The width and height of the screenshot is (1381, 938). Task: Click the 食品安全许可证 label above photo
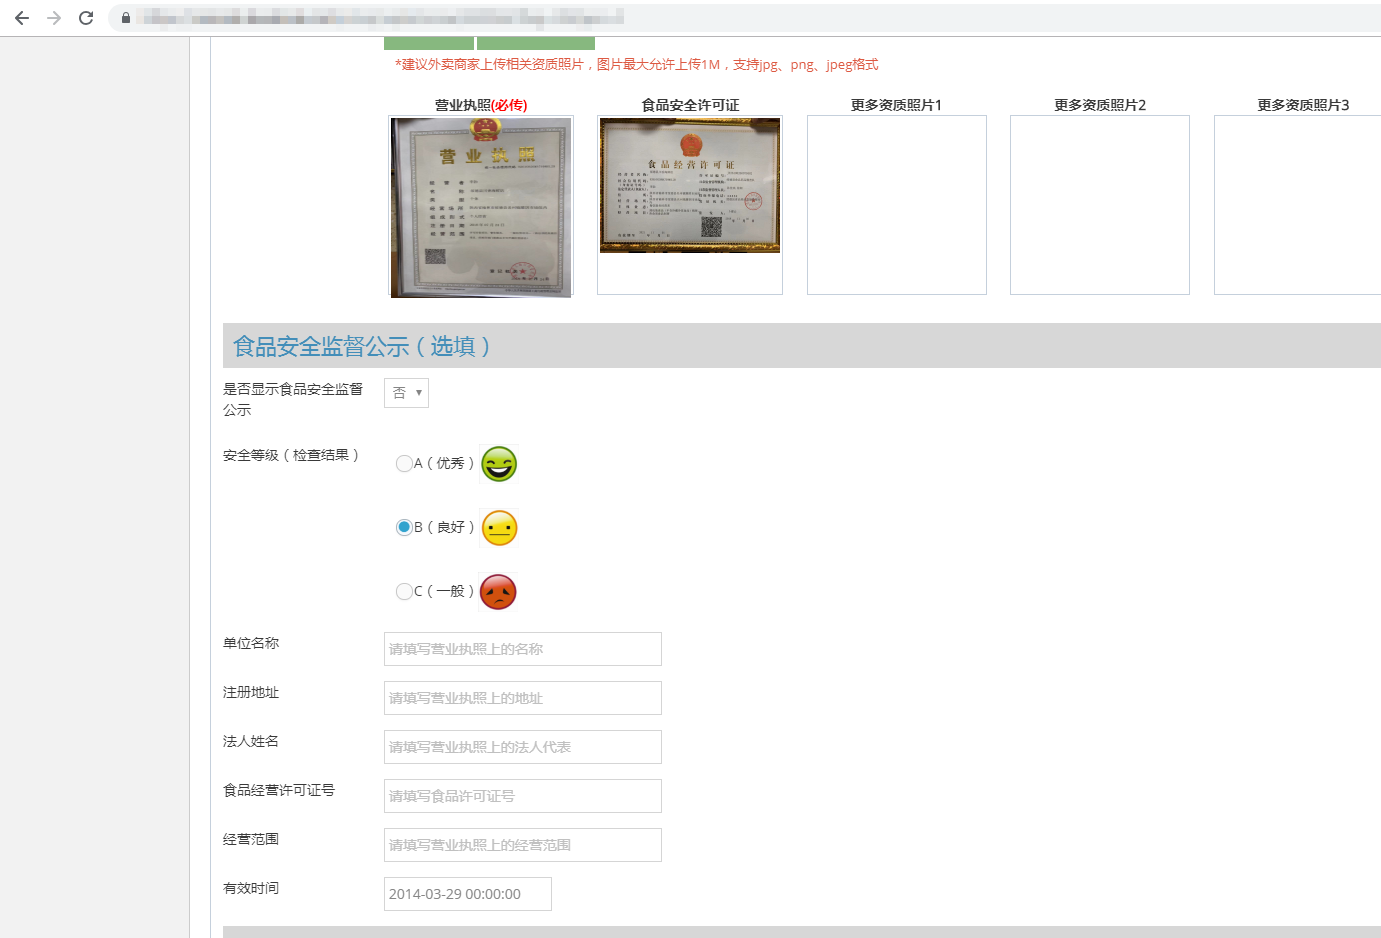[690, 105]
